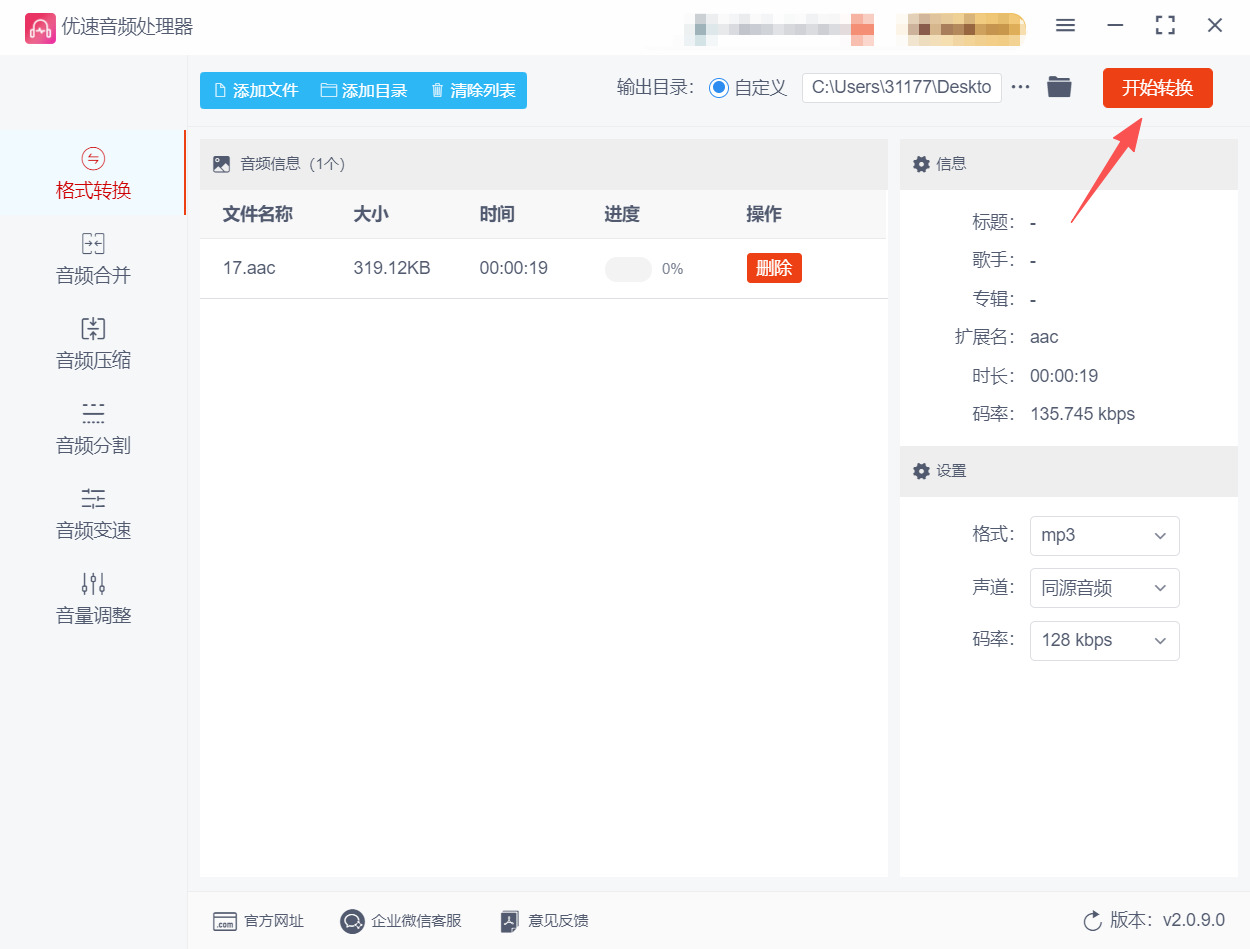Click the 音频变速 speed icon

click(93, 498)
